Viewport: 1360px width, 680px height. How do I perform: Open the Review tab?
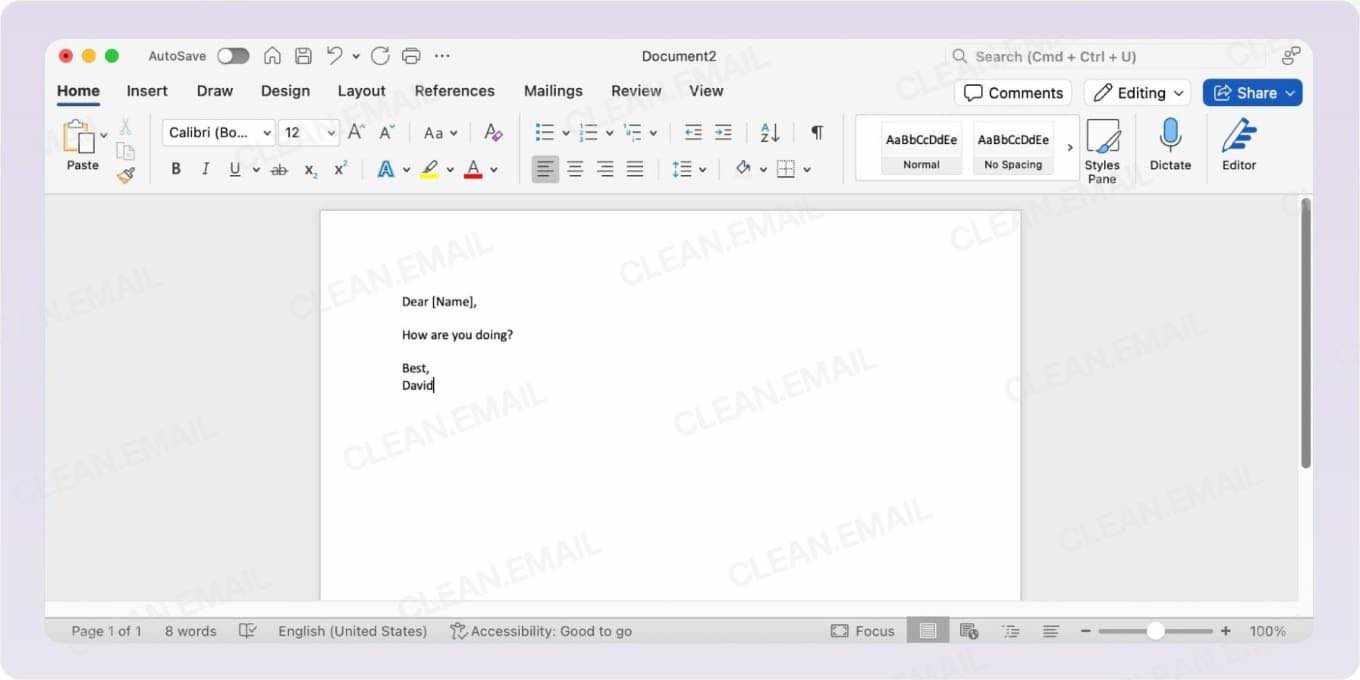tap(636, 91)
